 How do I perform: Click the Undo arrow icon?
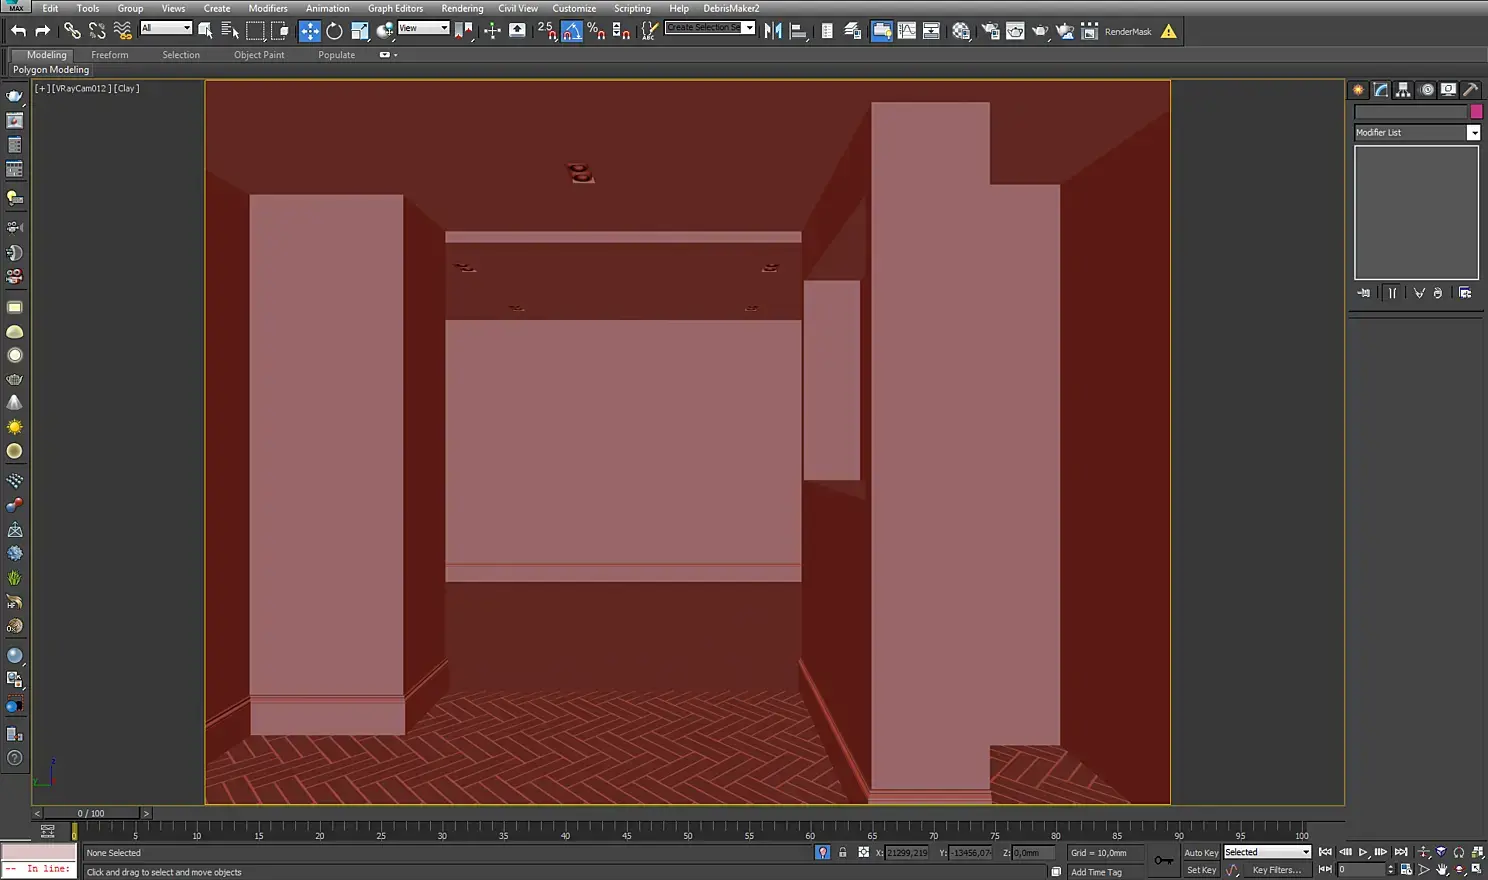(18, 31)
